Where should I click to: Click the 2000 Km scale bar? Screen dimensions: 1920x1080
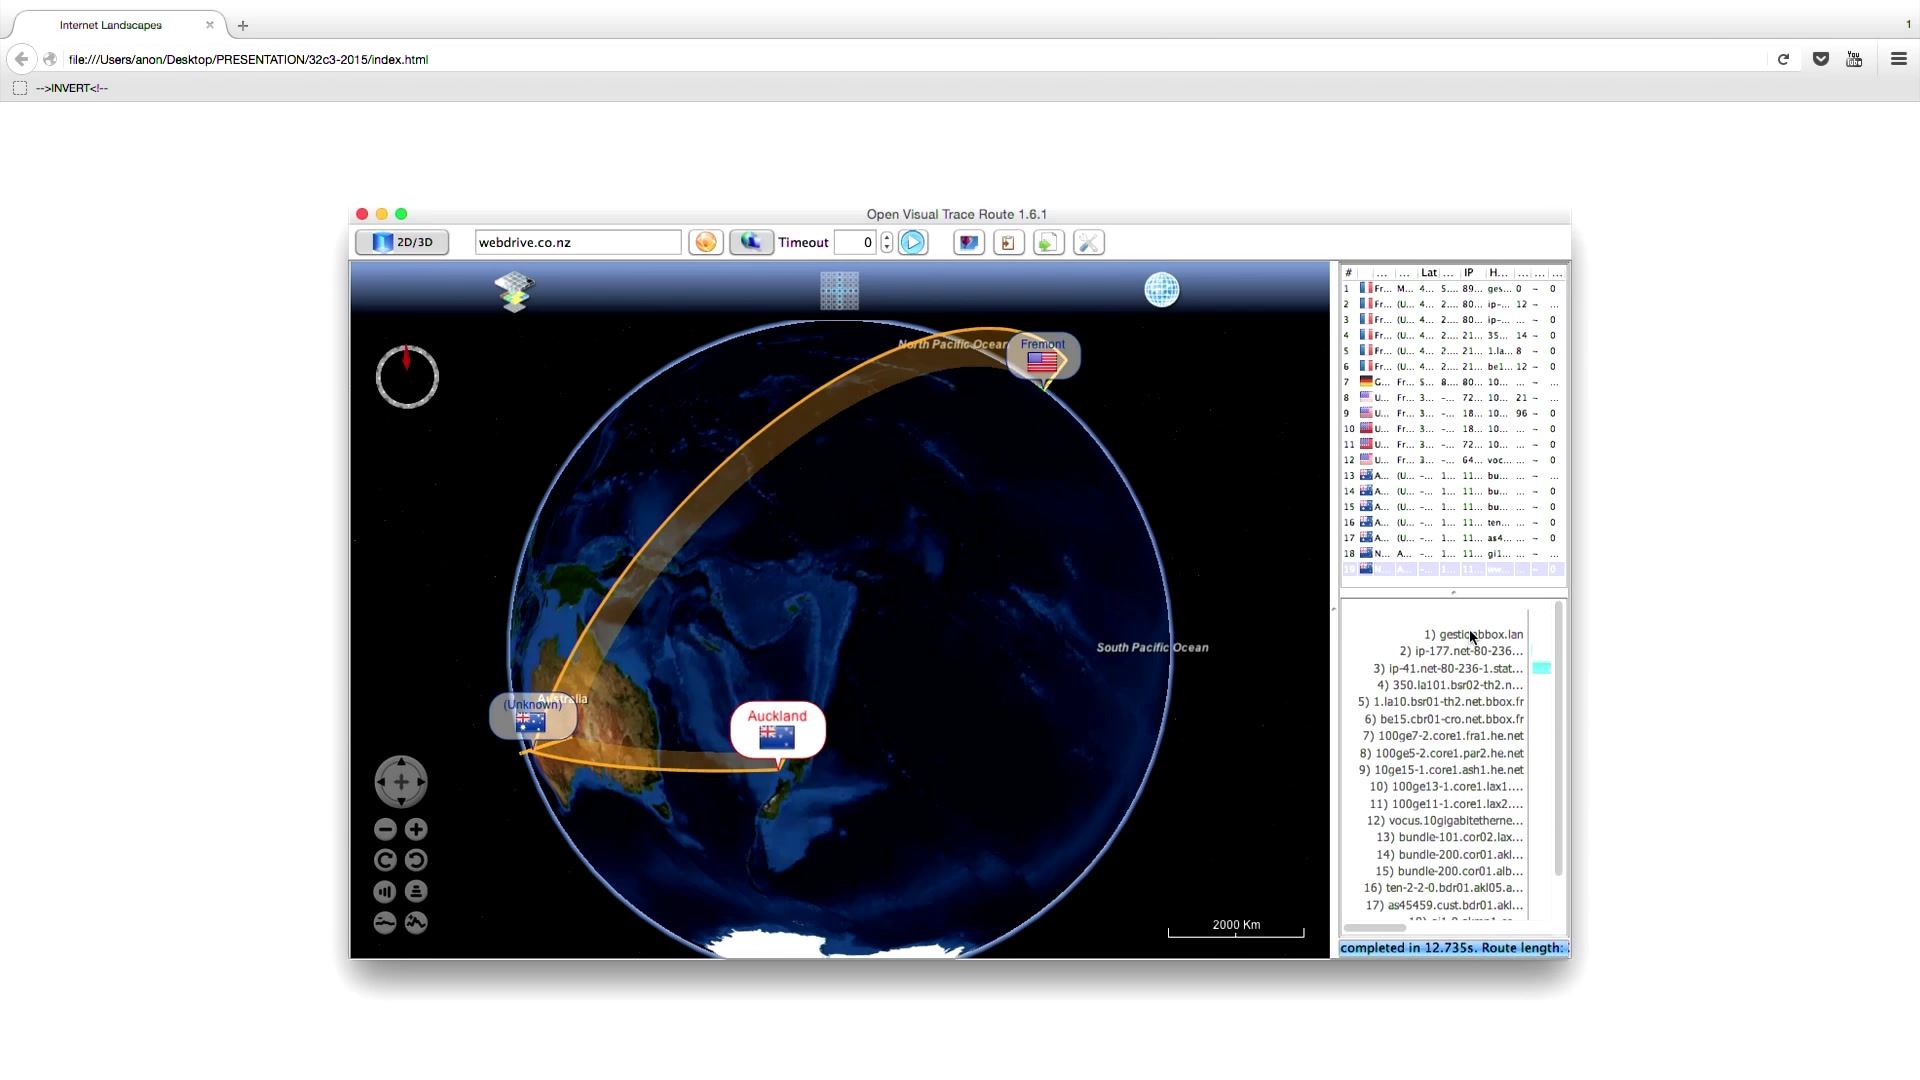[1236, 928]
